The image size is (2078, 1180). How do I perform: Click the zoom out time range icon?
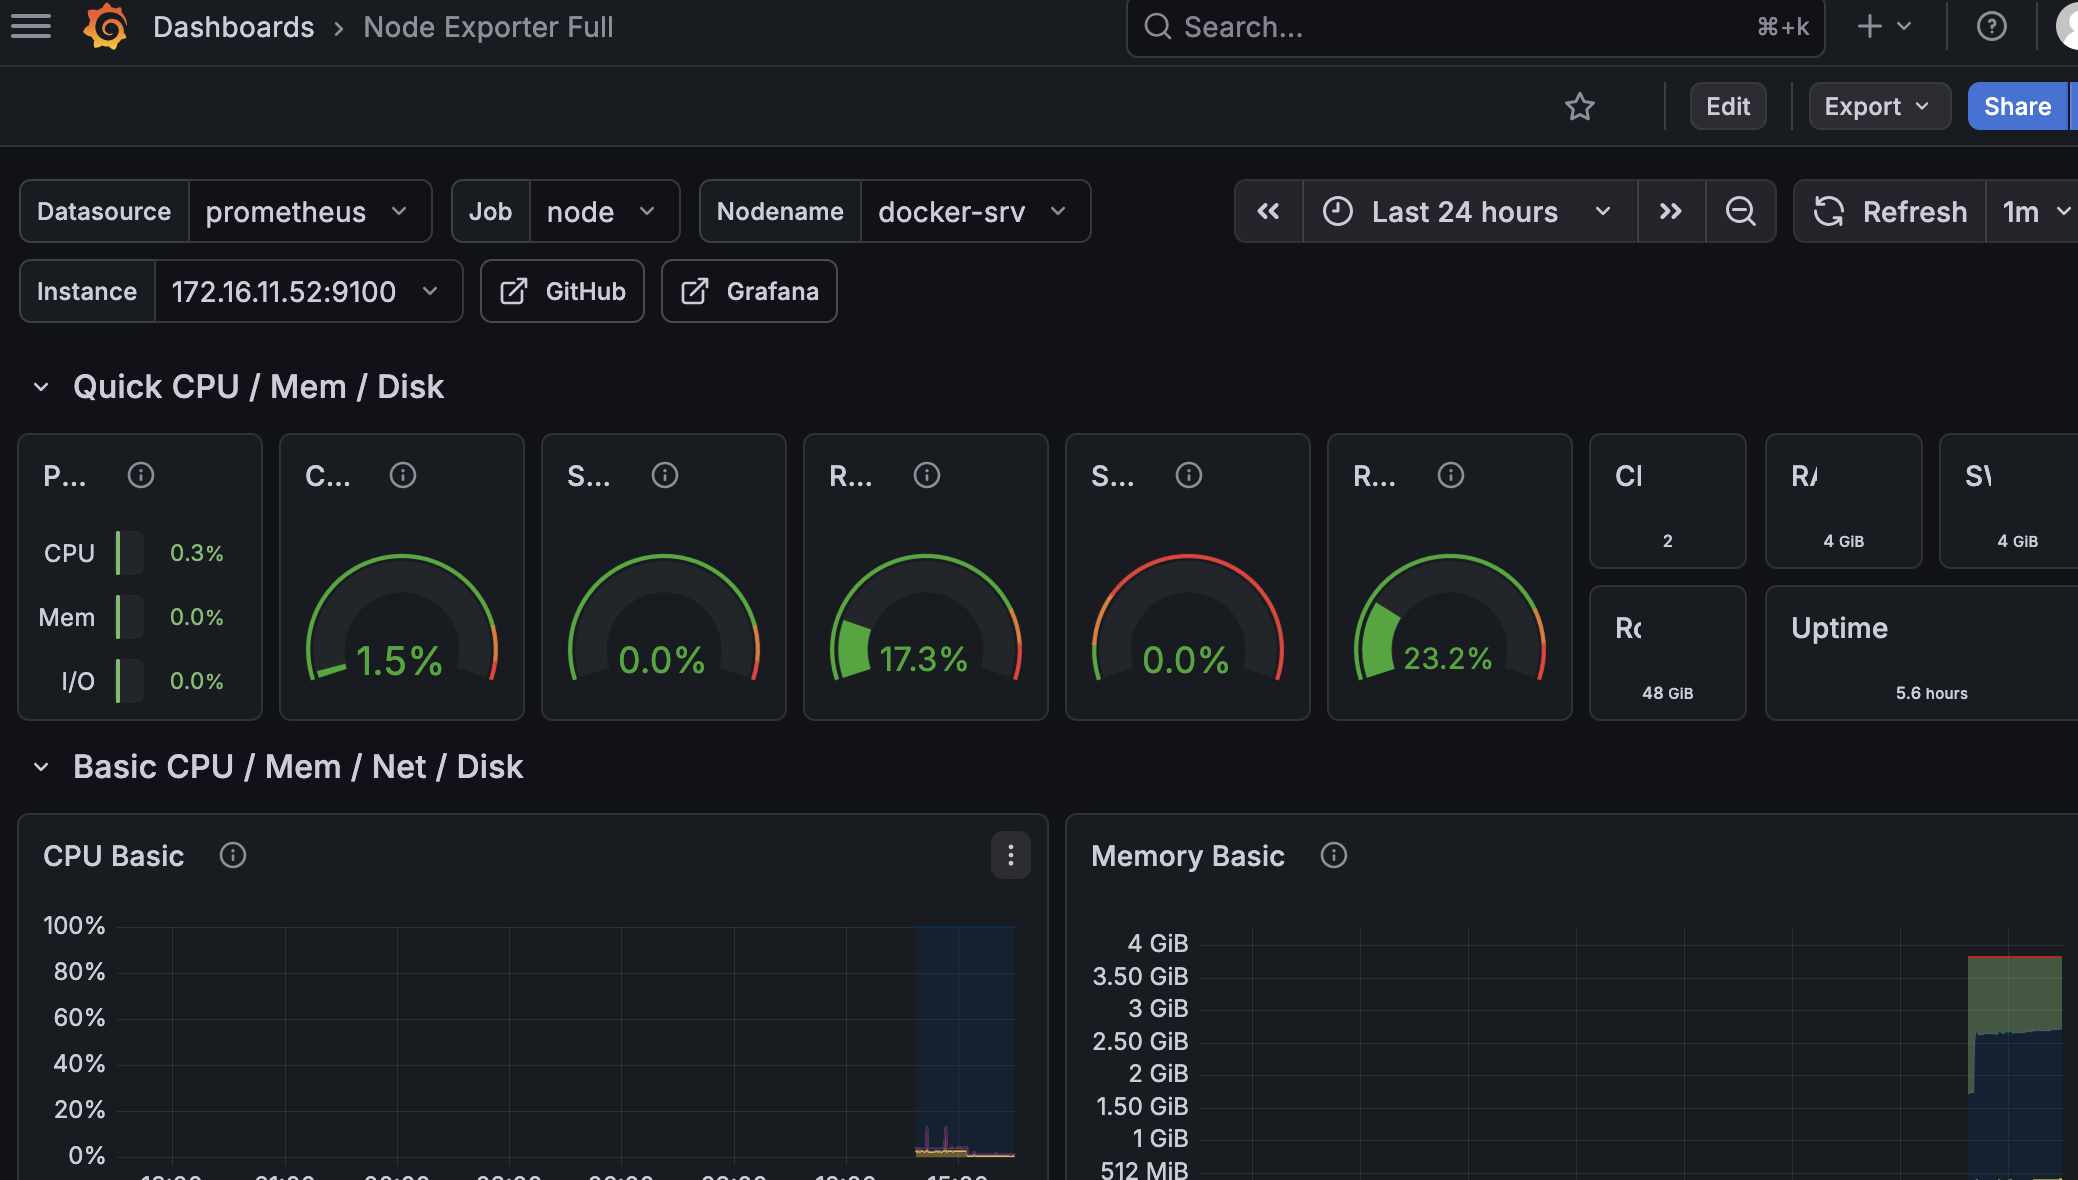pyautogui.click(x=1740, y=211)
